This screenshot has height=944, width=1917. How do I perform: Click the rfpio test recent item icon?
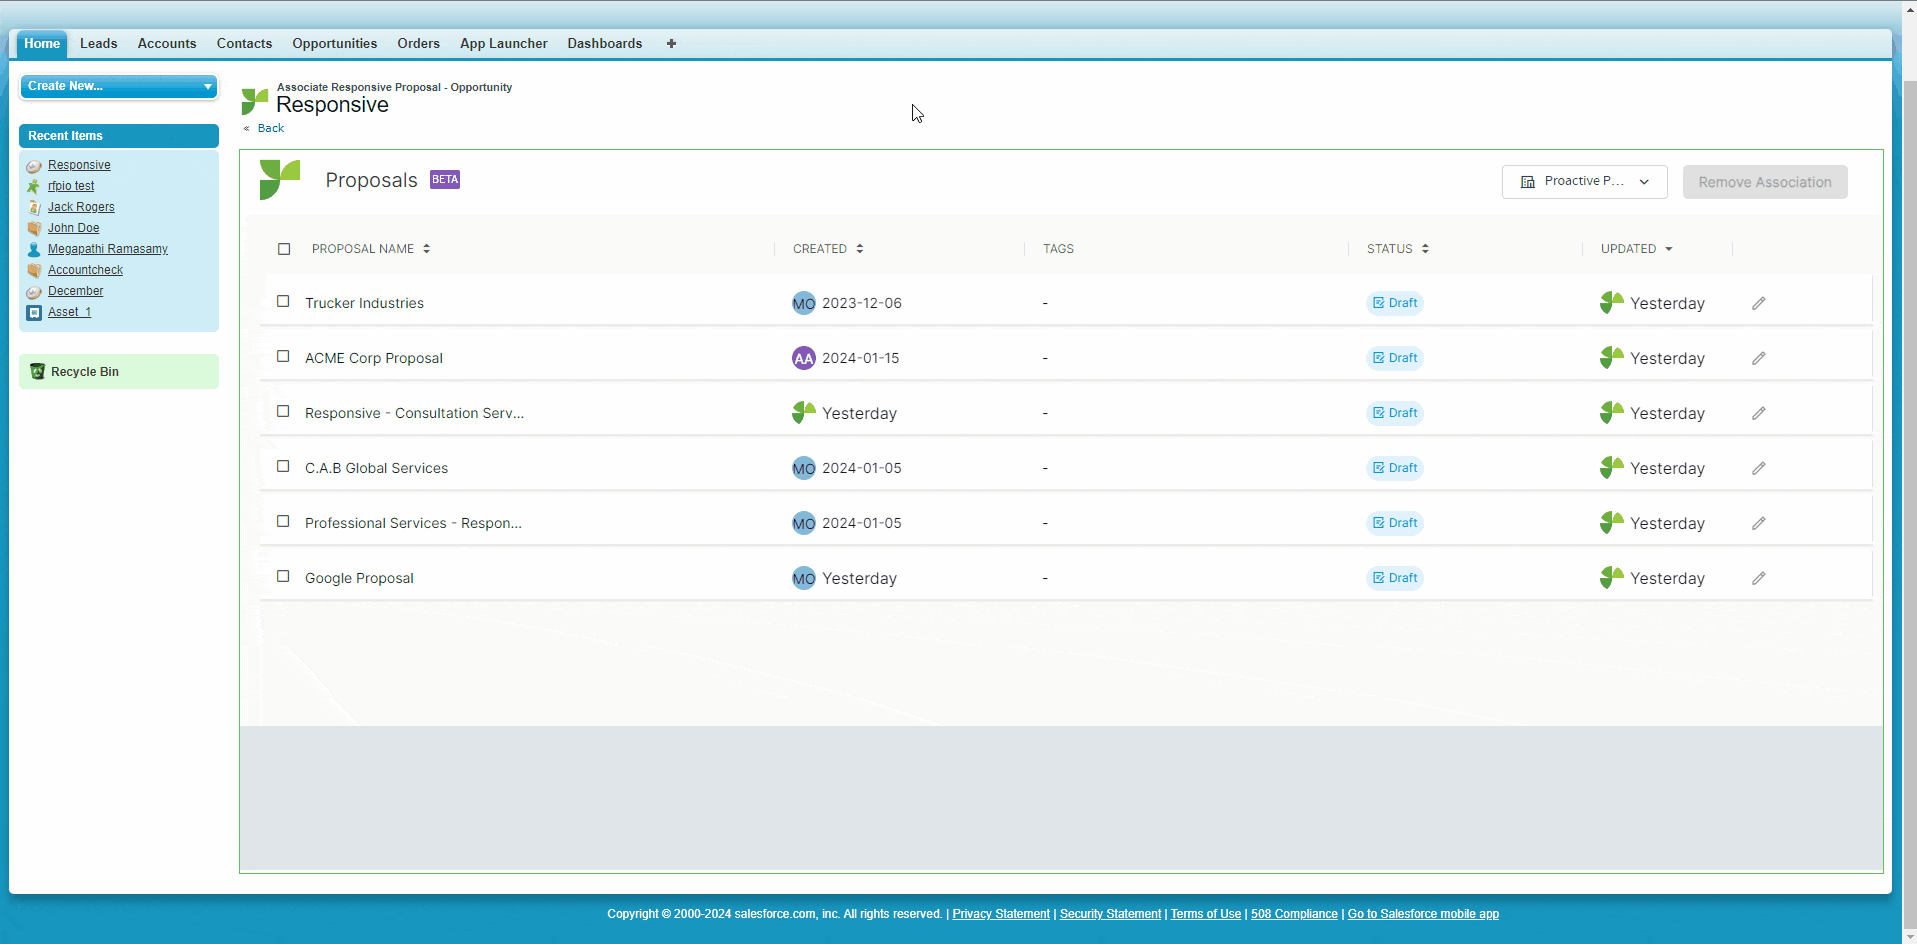pos(34,186)
